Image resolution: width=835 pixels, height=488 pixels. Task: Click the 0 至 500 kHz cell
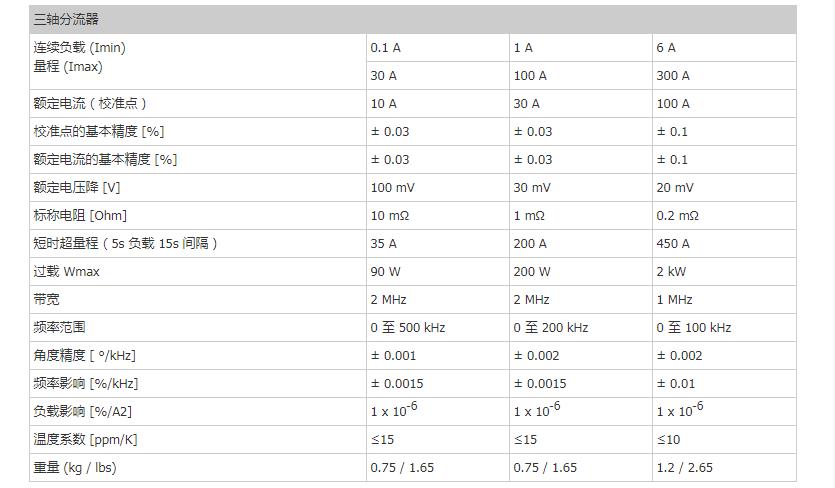click(408, 327)
